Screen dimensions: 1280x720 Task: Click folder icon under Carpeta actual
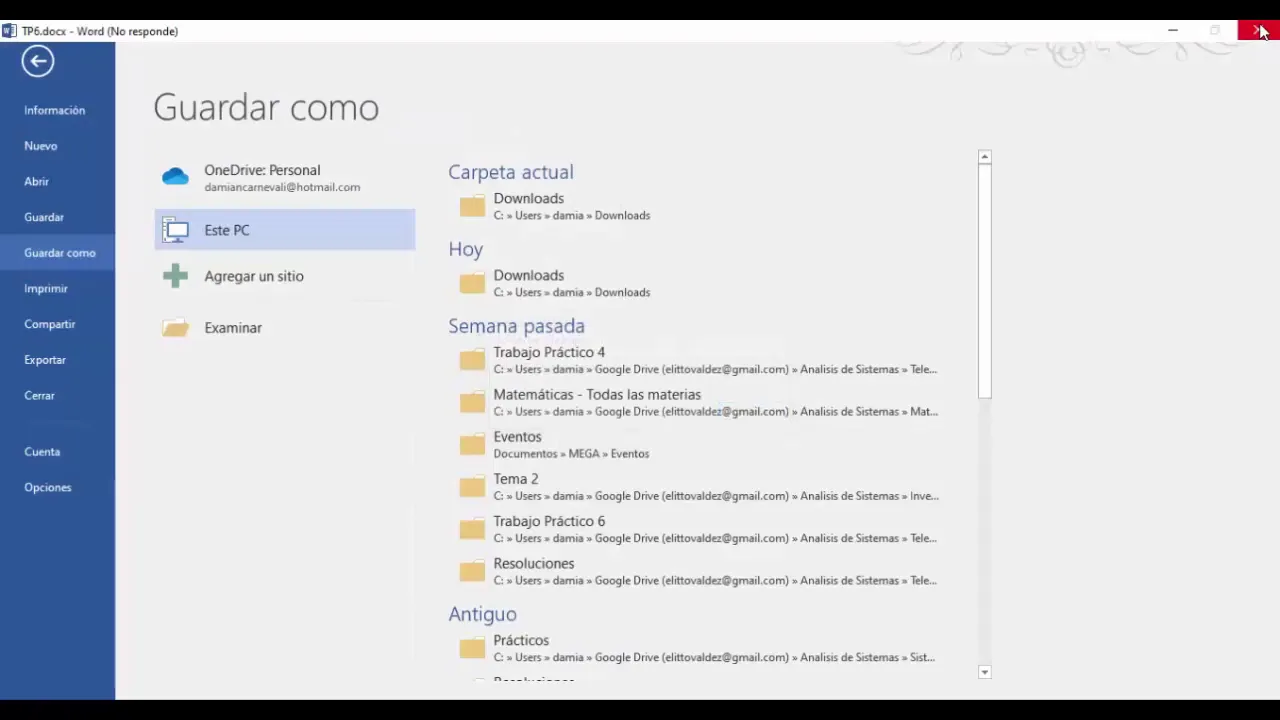click(x=472, y=207)
